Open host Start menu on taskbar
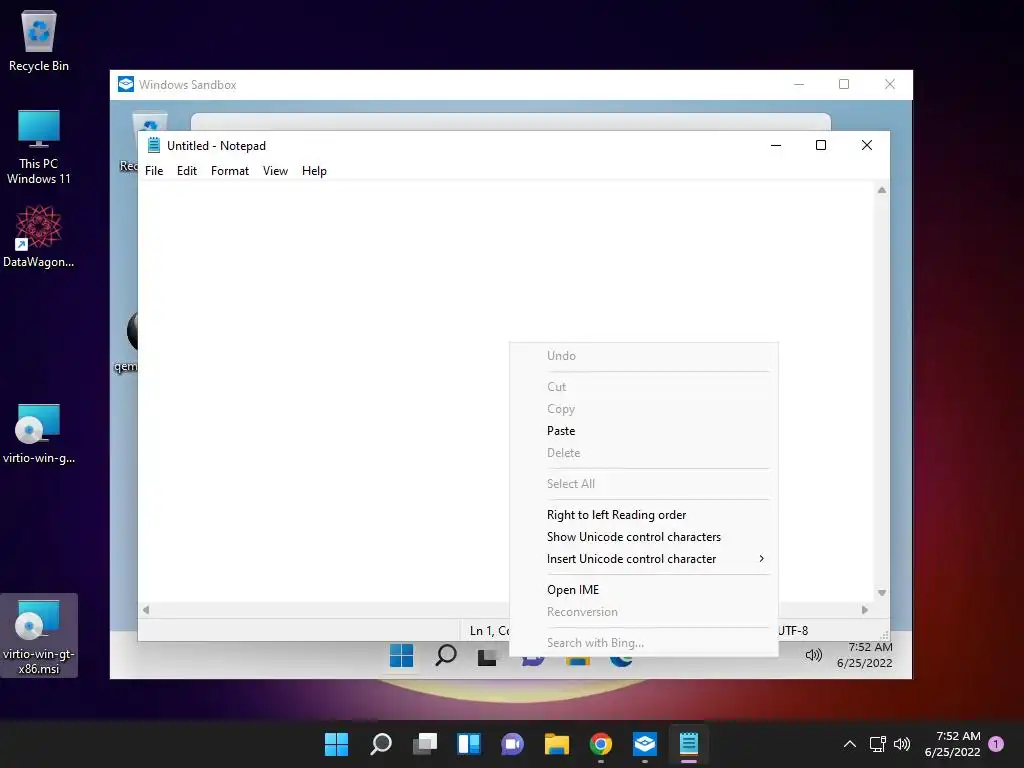Screen dimensions: 1024x768 336,744
